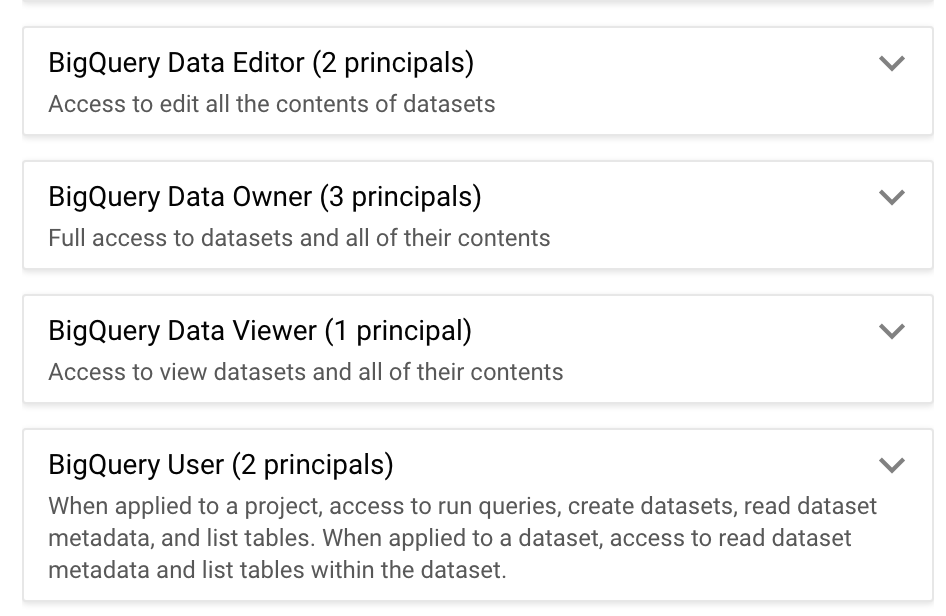The width and height of the screenshot is (946, 616).
Task: Click the "BigQuery Data Viewer" role name
Action: (182, 331)
